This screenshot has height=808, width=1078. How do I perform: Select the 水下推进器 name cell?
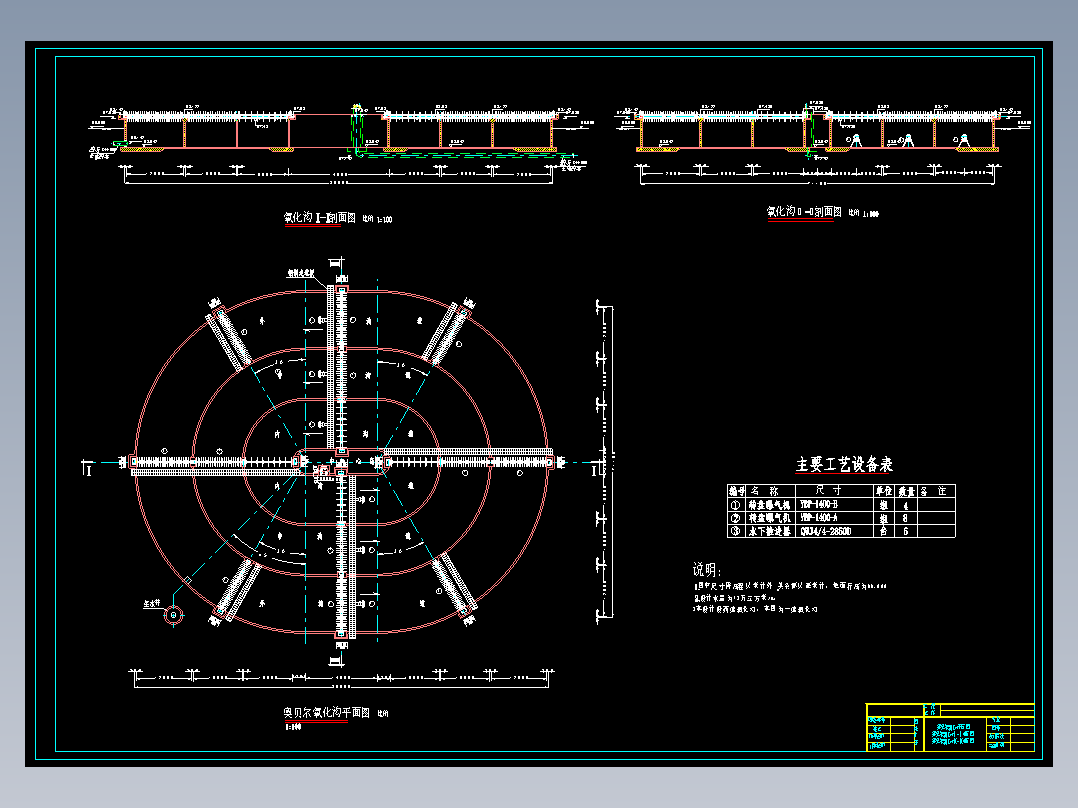770,532
